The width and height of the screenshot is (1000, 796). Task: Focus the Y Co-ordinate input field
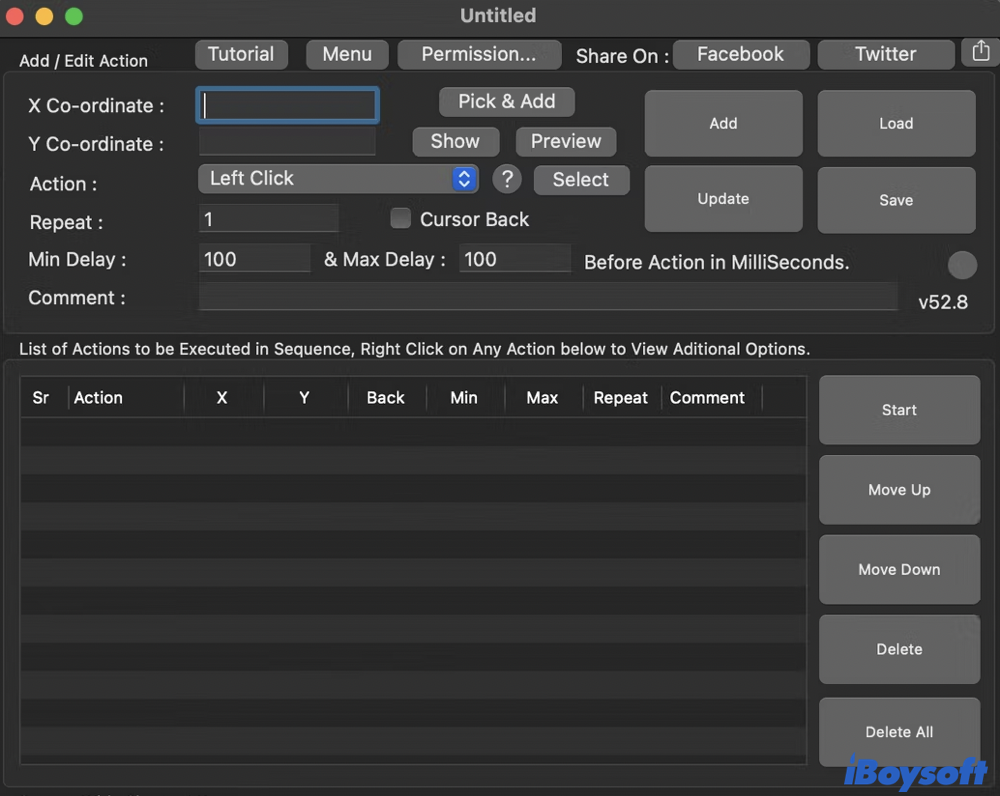click(288, 142)
